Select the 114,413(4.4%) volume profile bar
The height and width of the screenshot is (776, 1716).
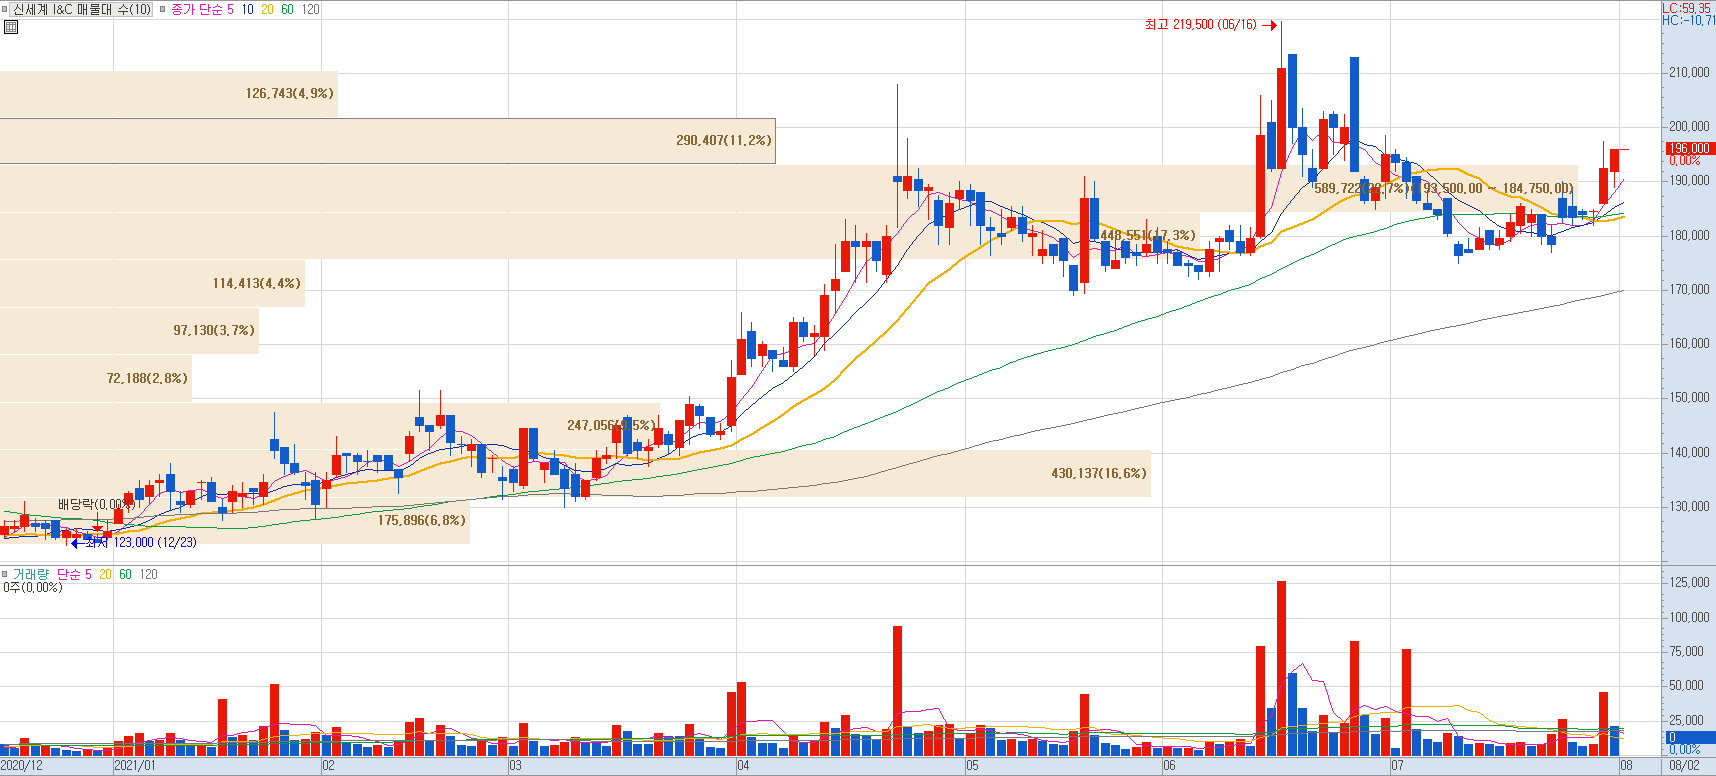(x=152, y=283)
